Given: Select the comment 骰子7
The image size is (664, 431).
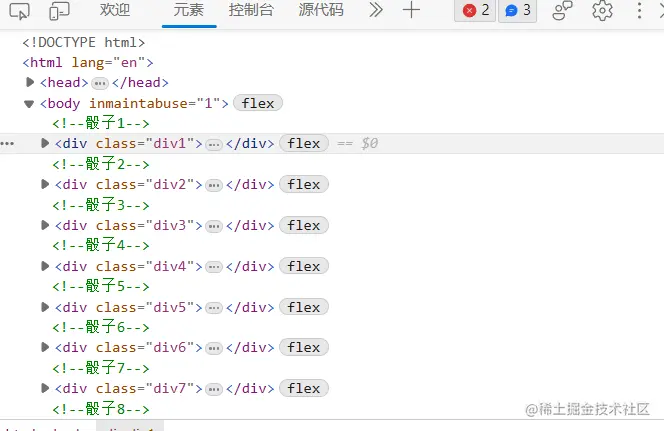Looking at the screenshot, I should (x=101, y=368).
